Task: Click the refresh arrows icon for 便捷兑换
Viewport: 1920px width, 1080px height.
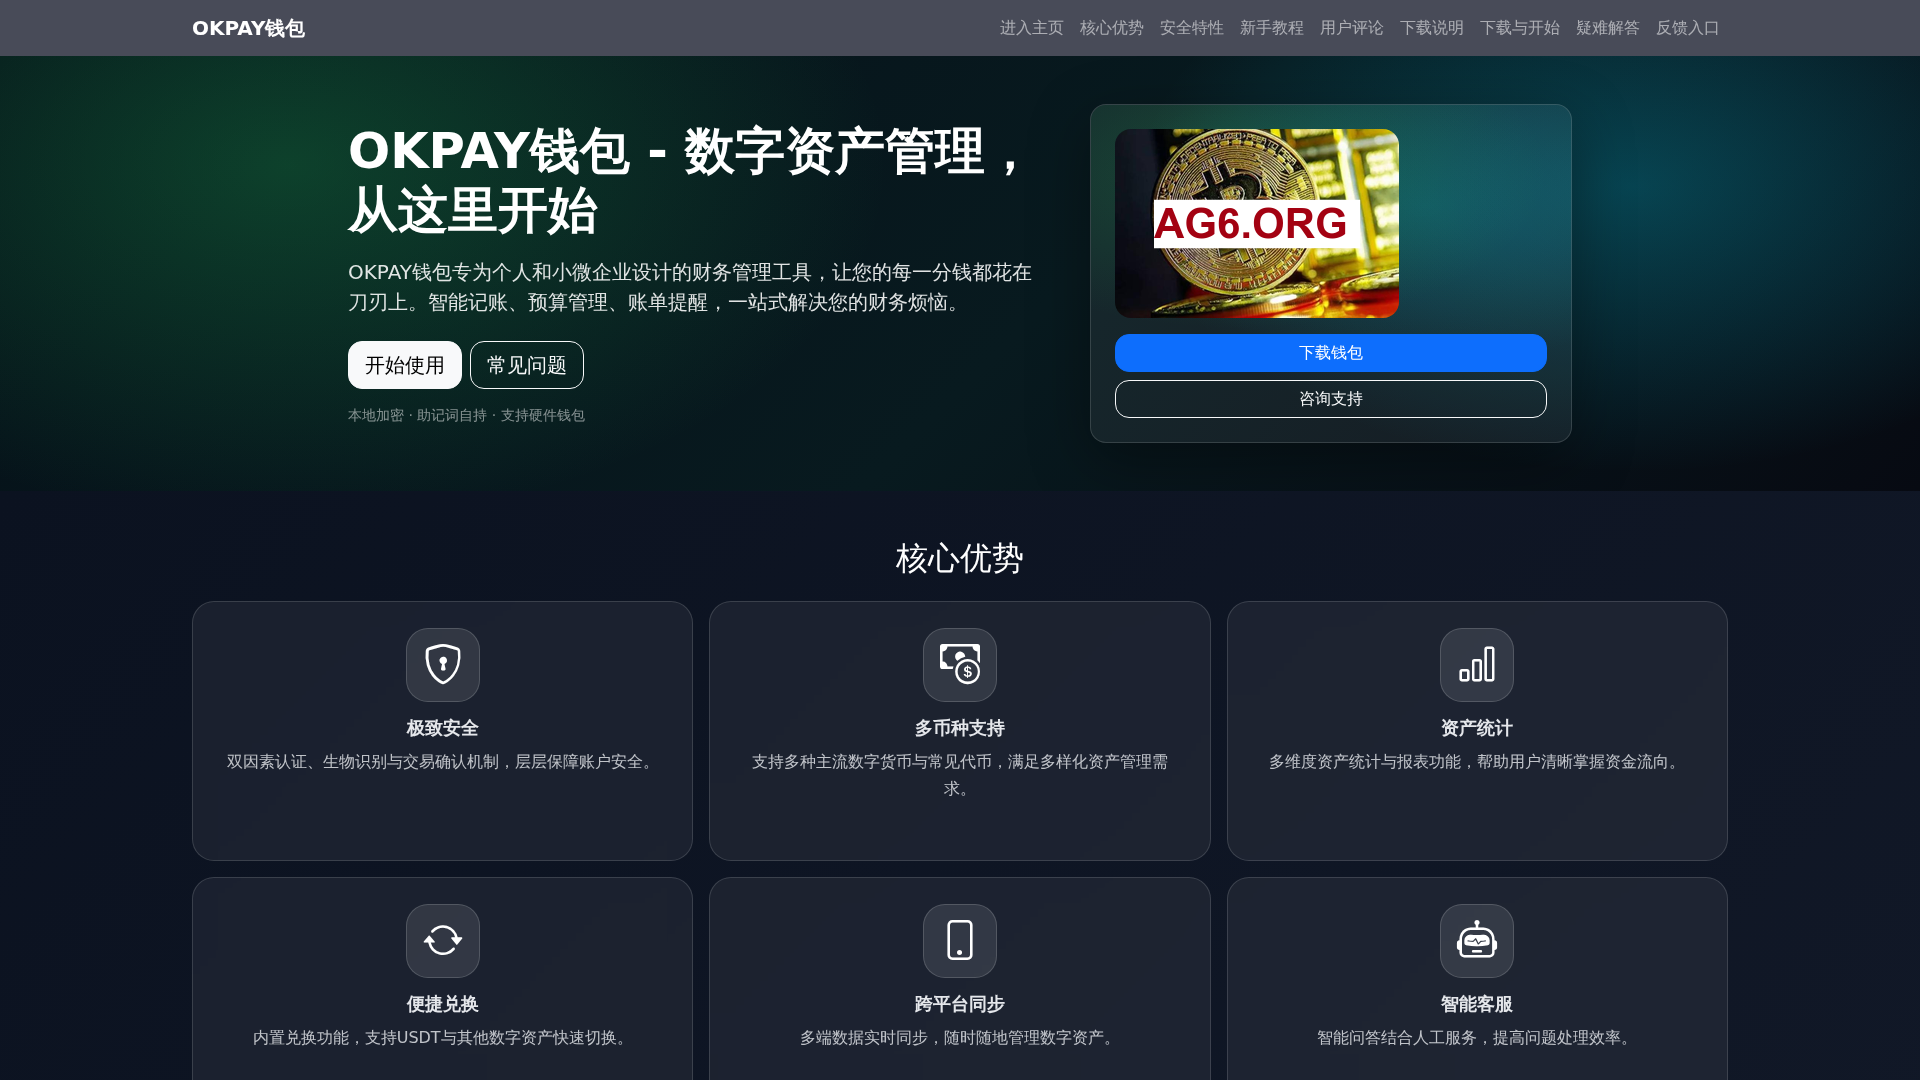Action: (443, 941)
